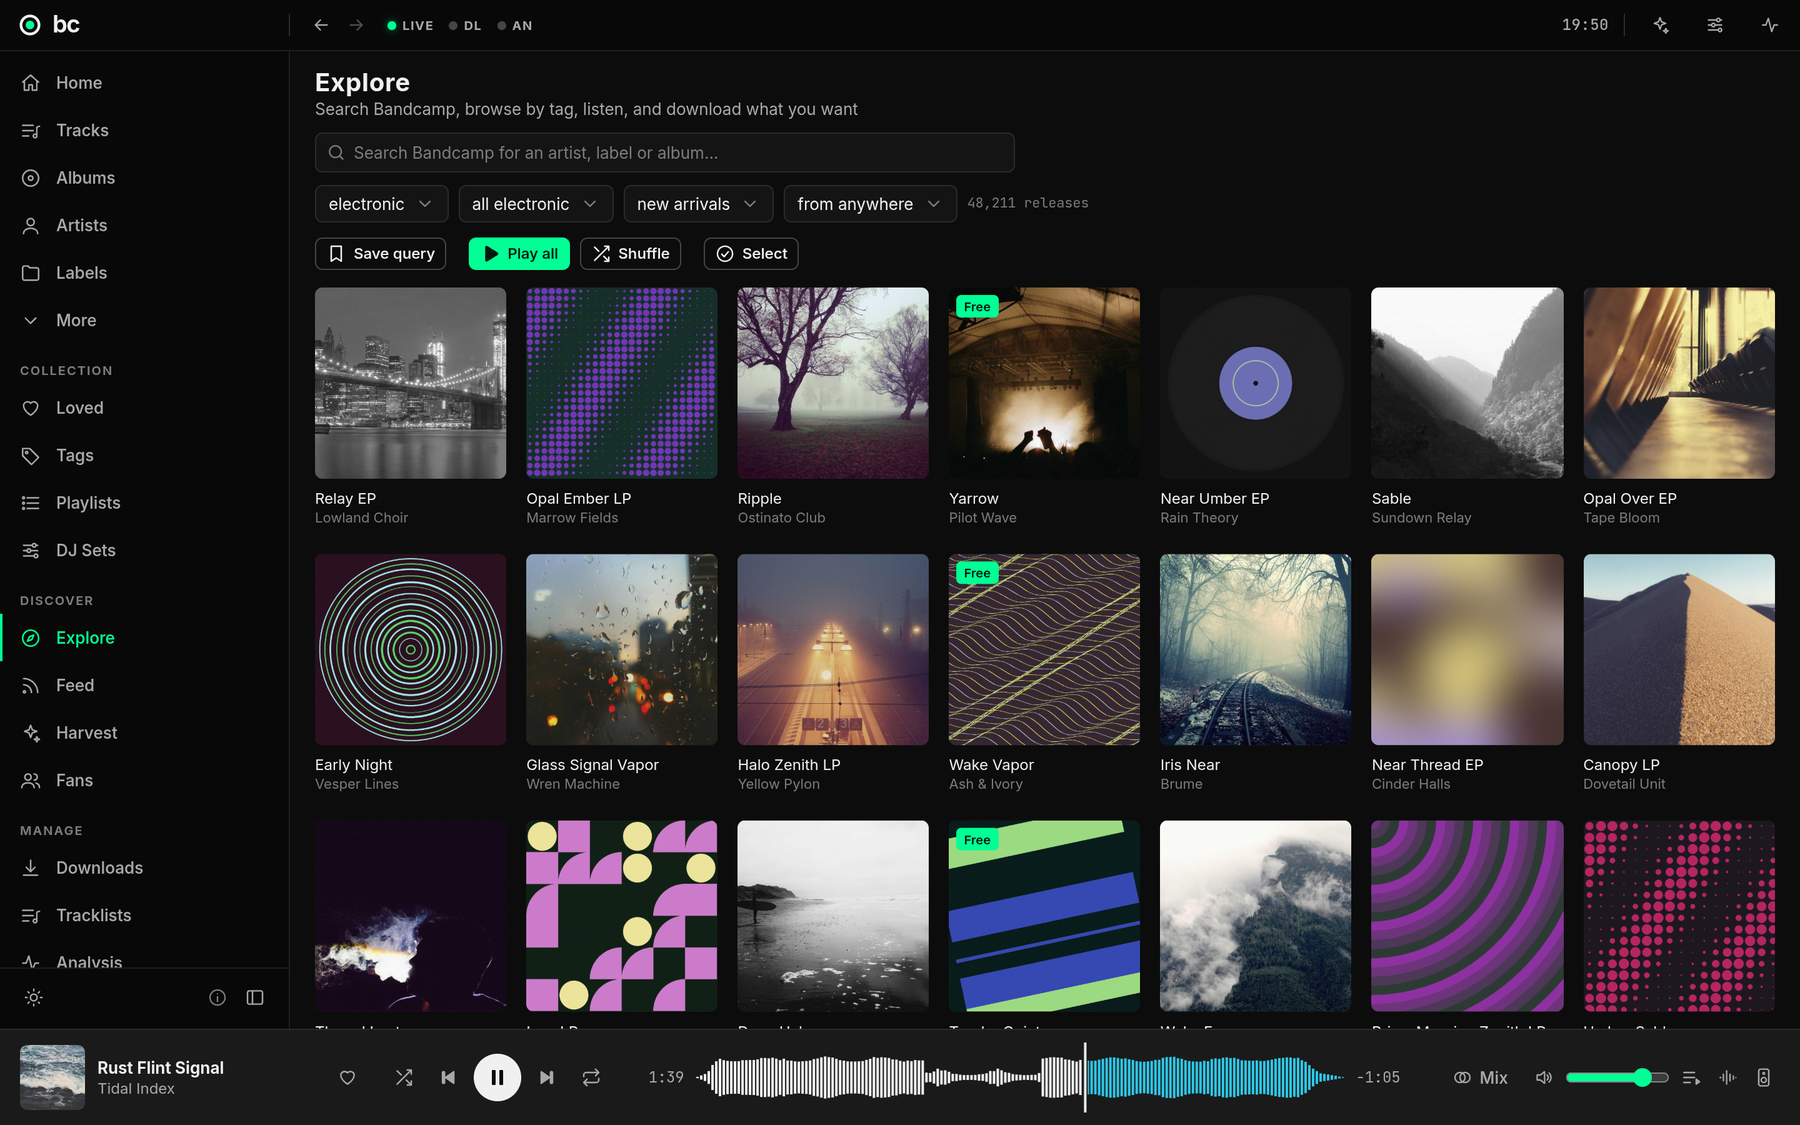
Task: Click the forward navigation arrow
Action: coord(356,25)
